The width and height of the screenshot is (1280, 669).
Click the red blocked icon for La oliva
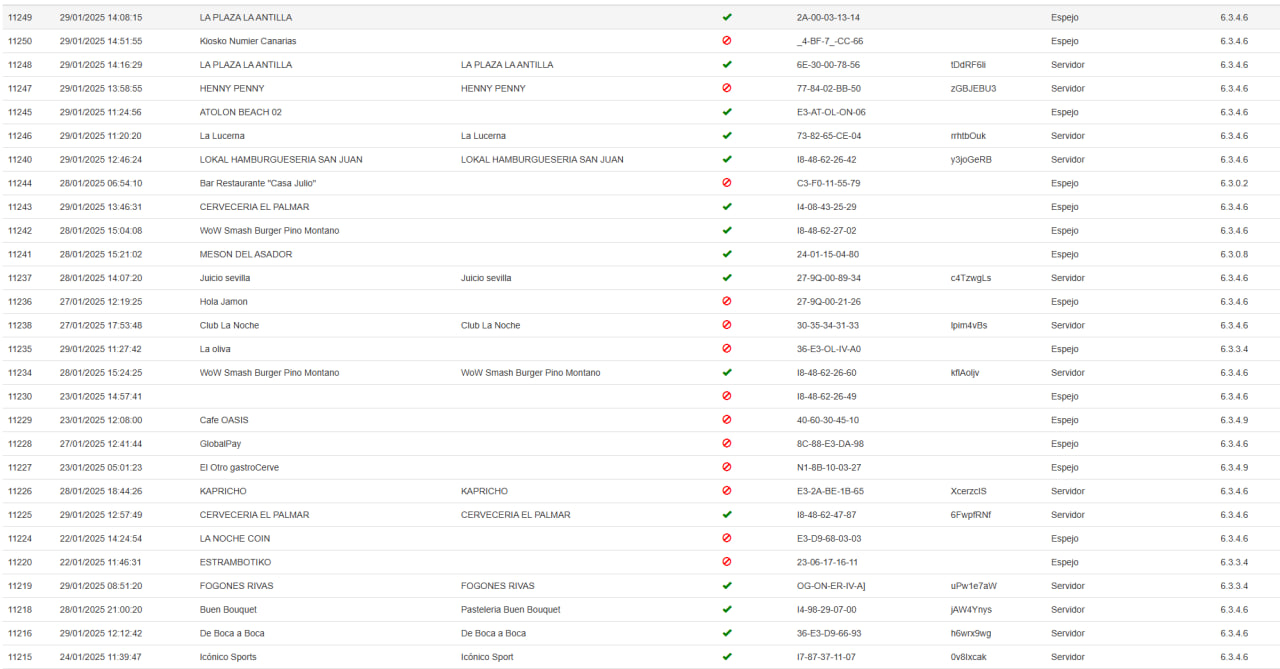tap(727, 349)
